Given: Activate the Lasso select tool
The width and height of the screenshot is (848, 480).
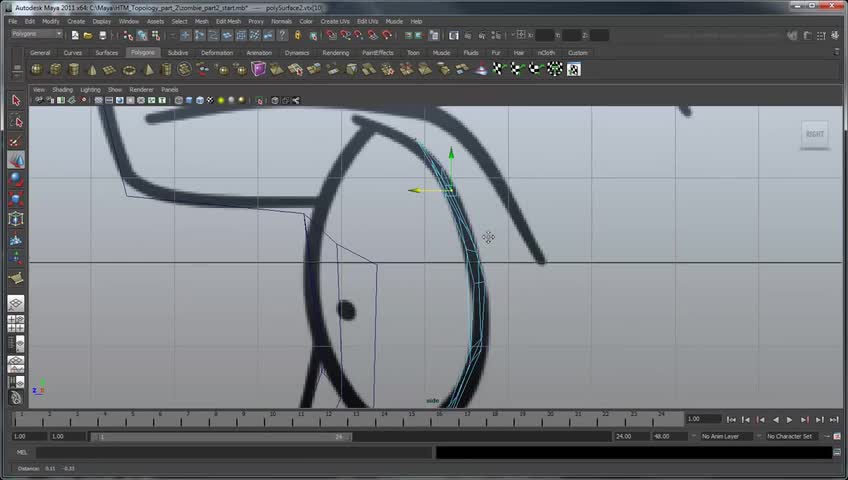Looking at the screenshot, I should pyautogui.click(x=16, y=121).
